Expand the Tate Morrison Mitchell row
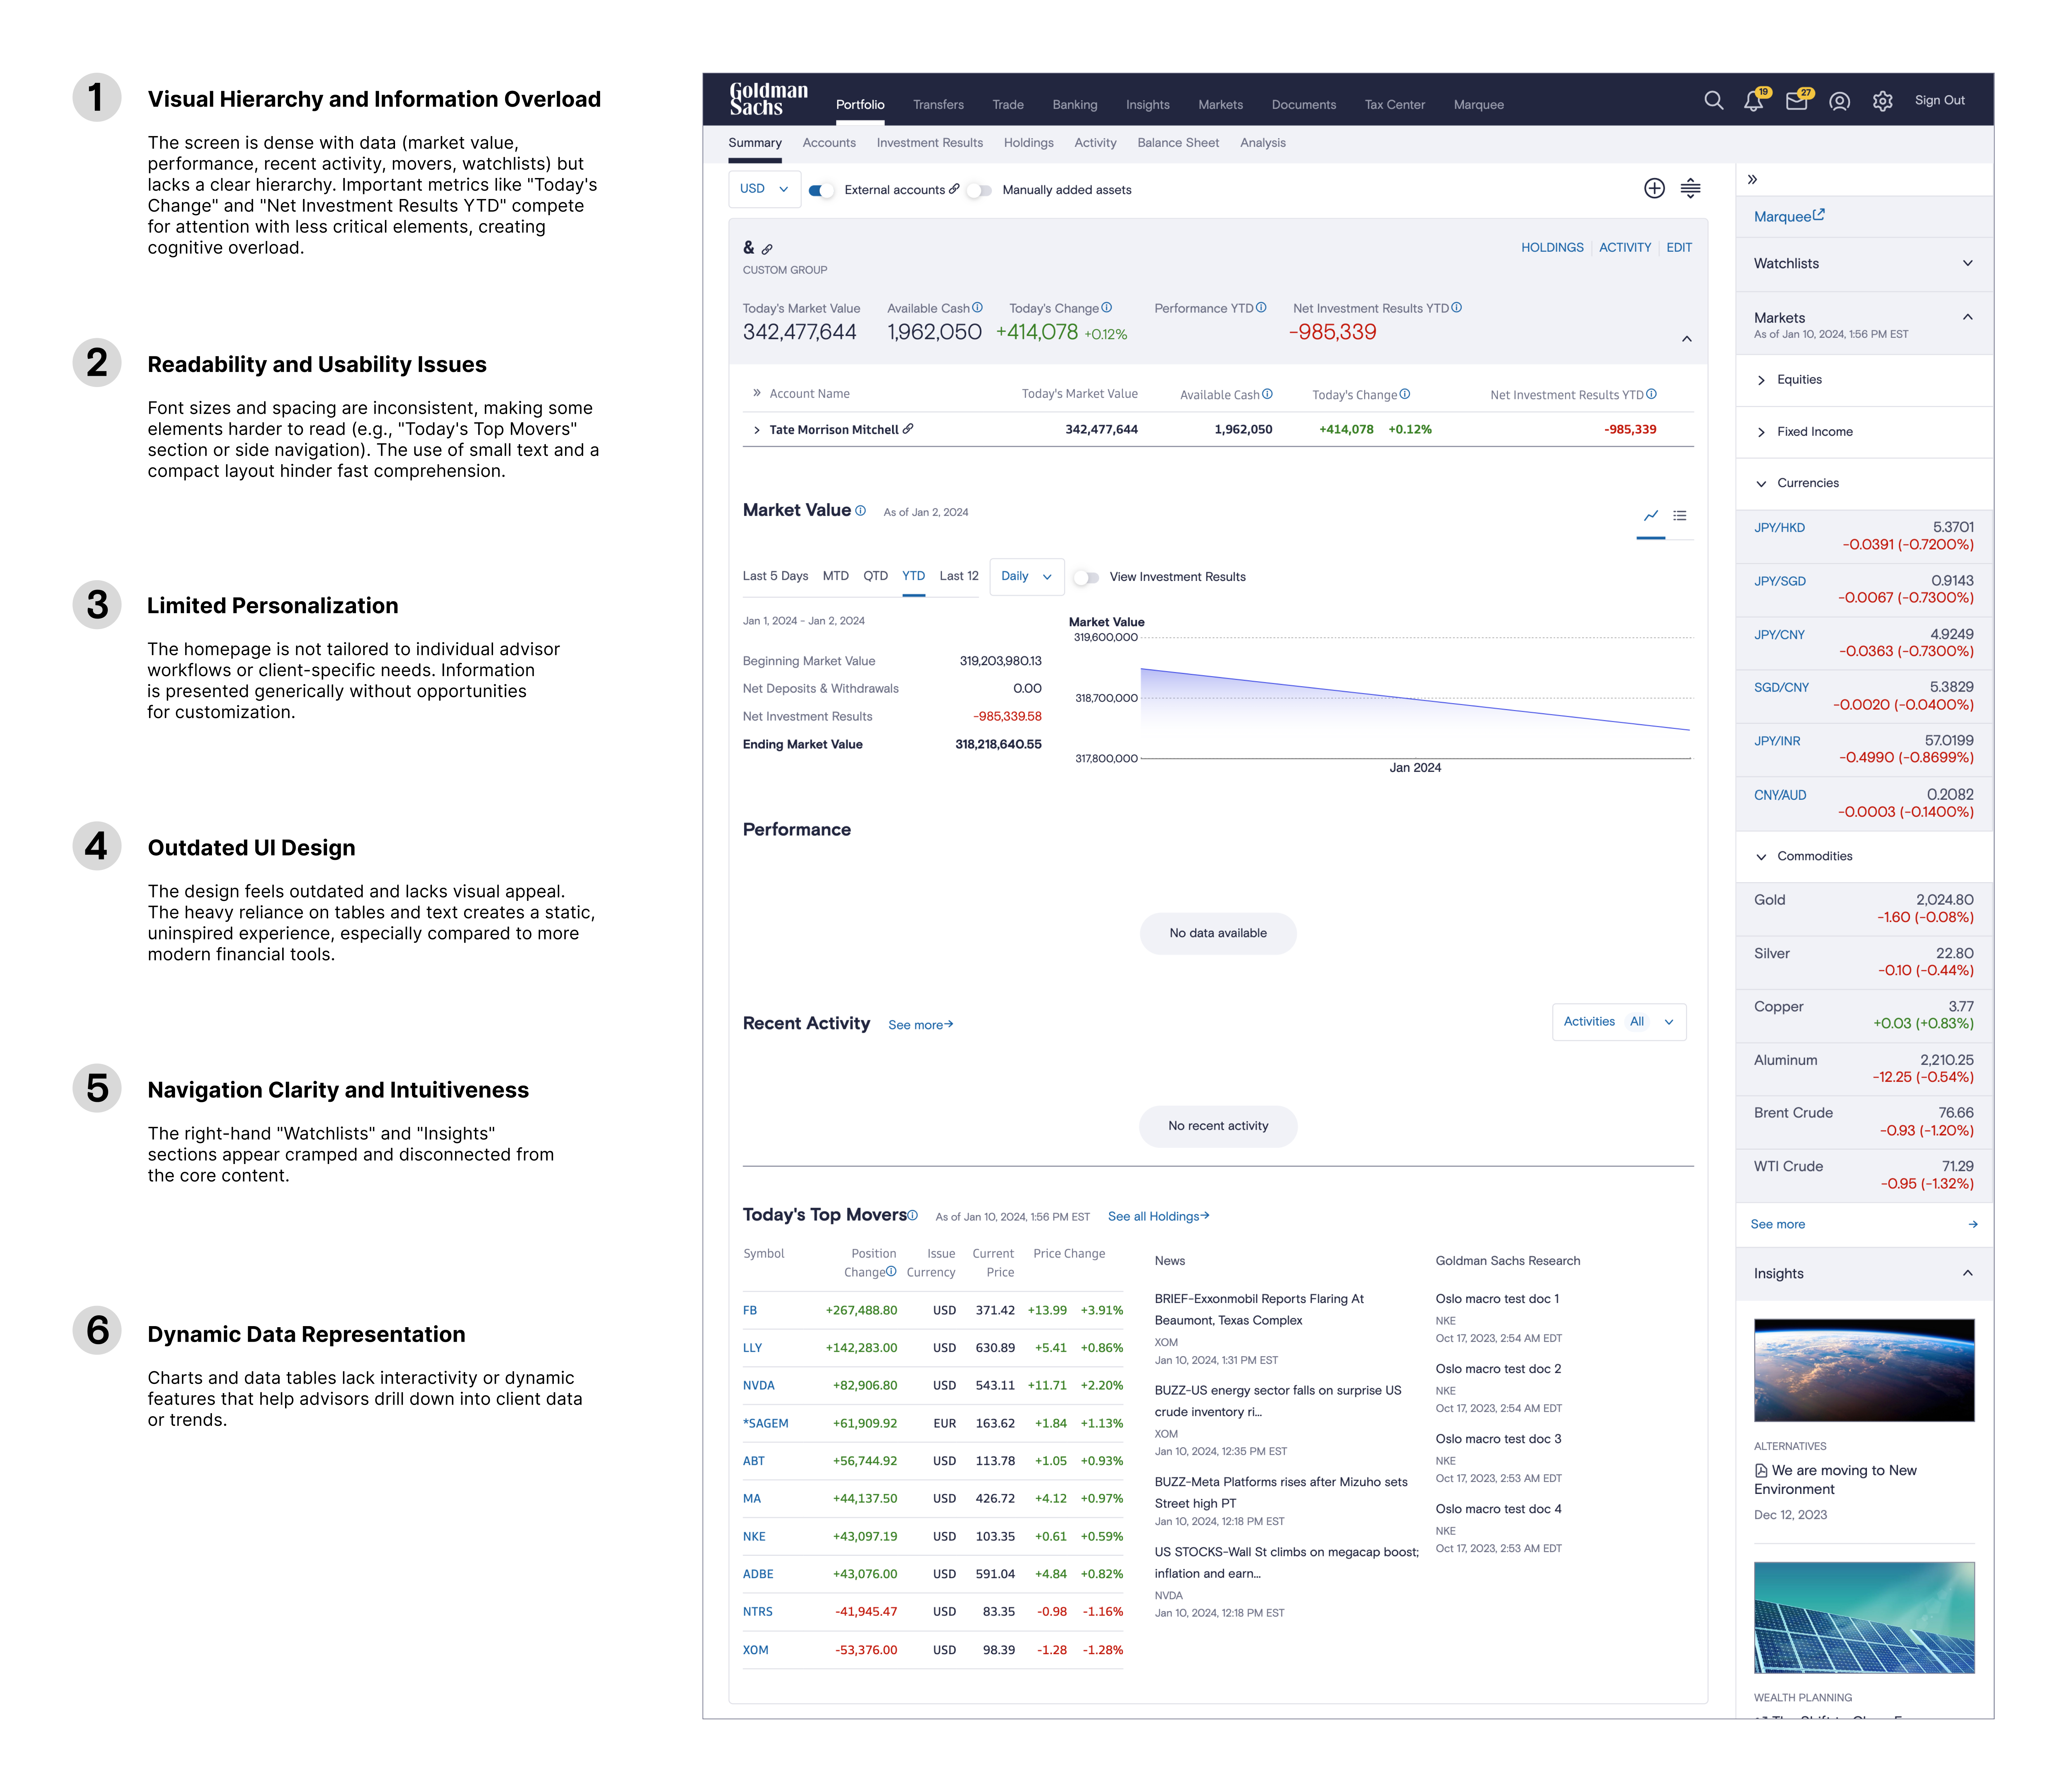The image size is (2067, 1792). [757, 430]
